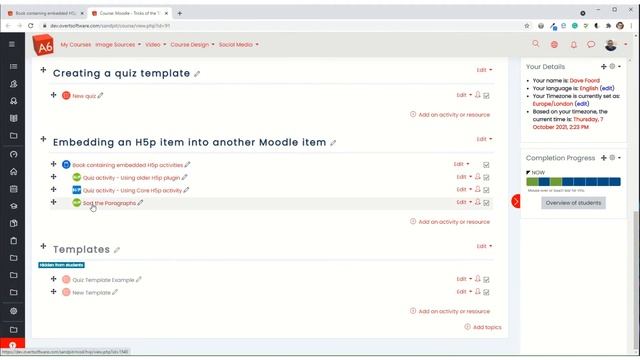Click the globe icon in header
This screenshot has height=360, width=640.
pos(554,44)
